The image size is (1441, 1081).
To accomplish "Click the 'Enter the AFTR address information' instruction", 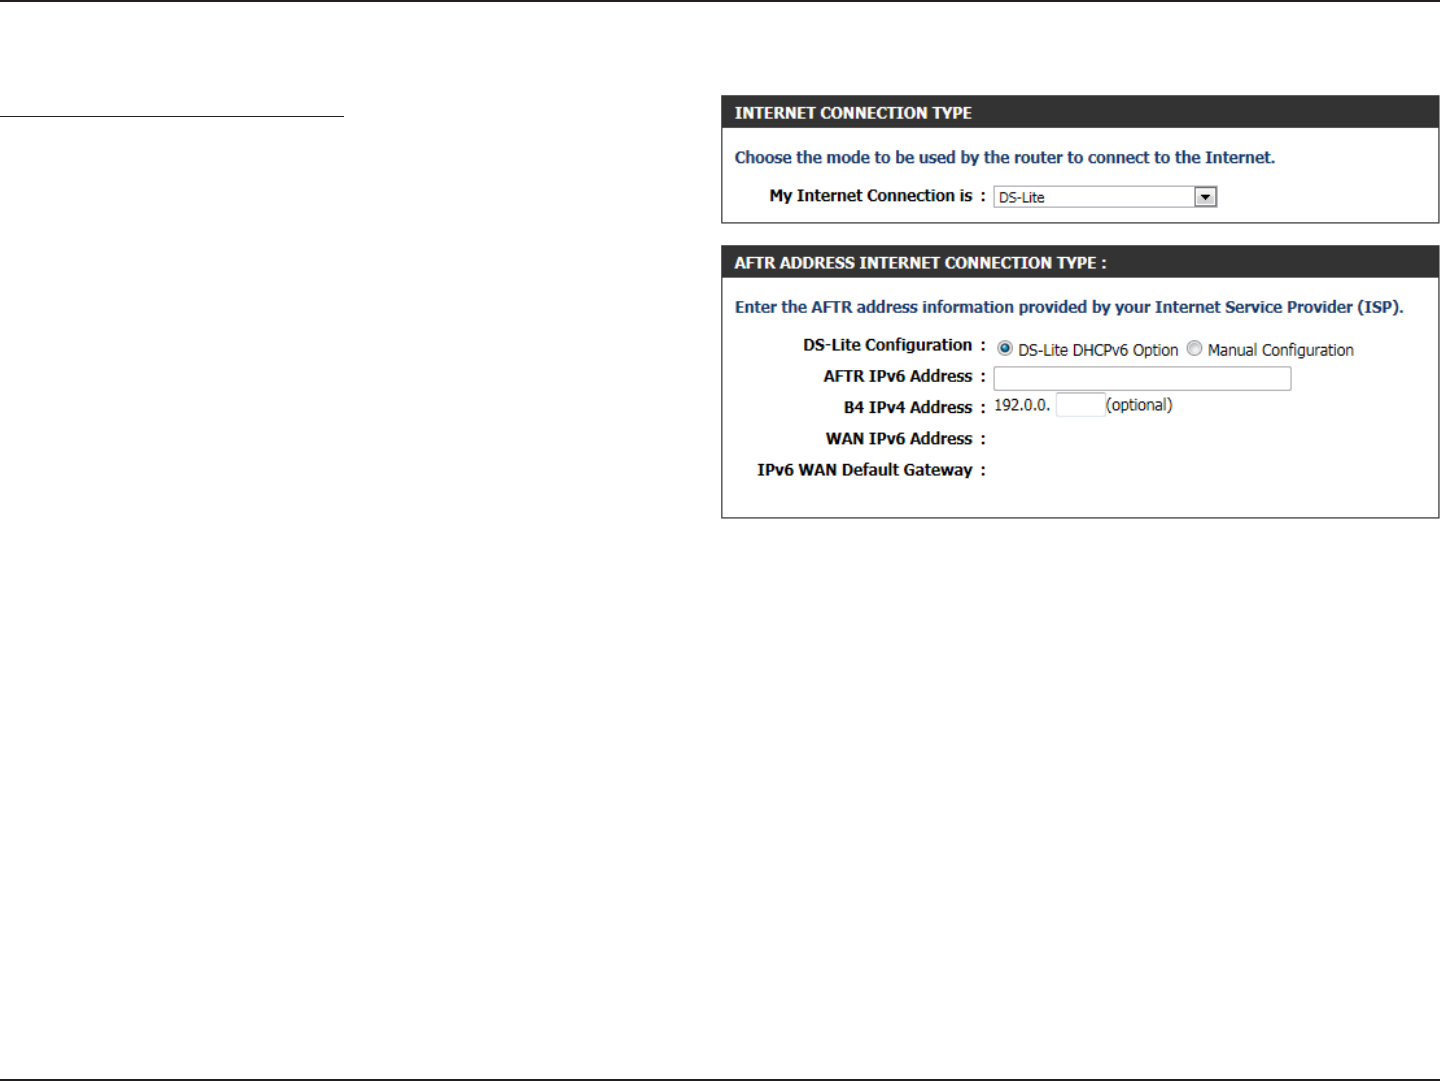I will tap(1069, 307).
